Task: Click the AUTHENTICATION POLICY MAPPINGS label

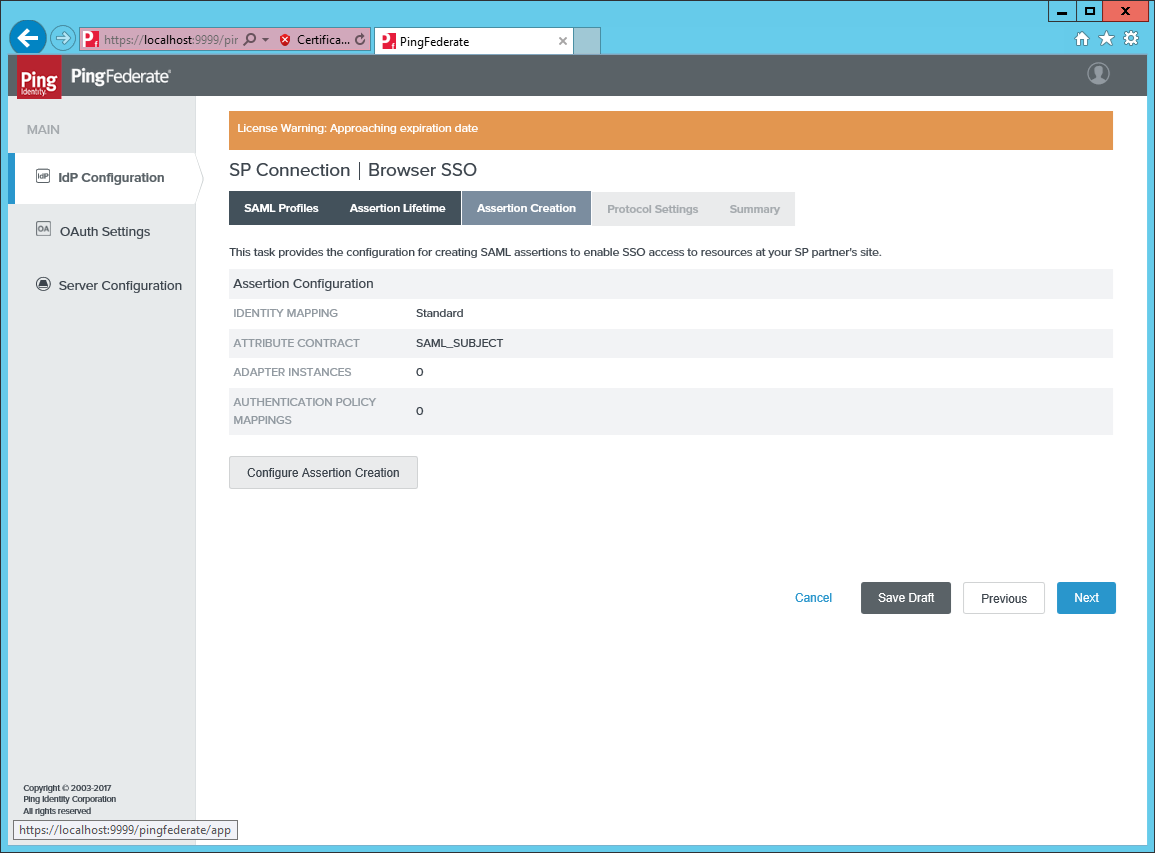Action: coord(305,411)
